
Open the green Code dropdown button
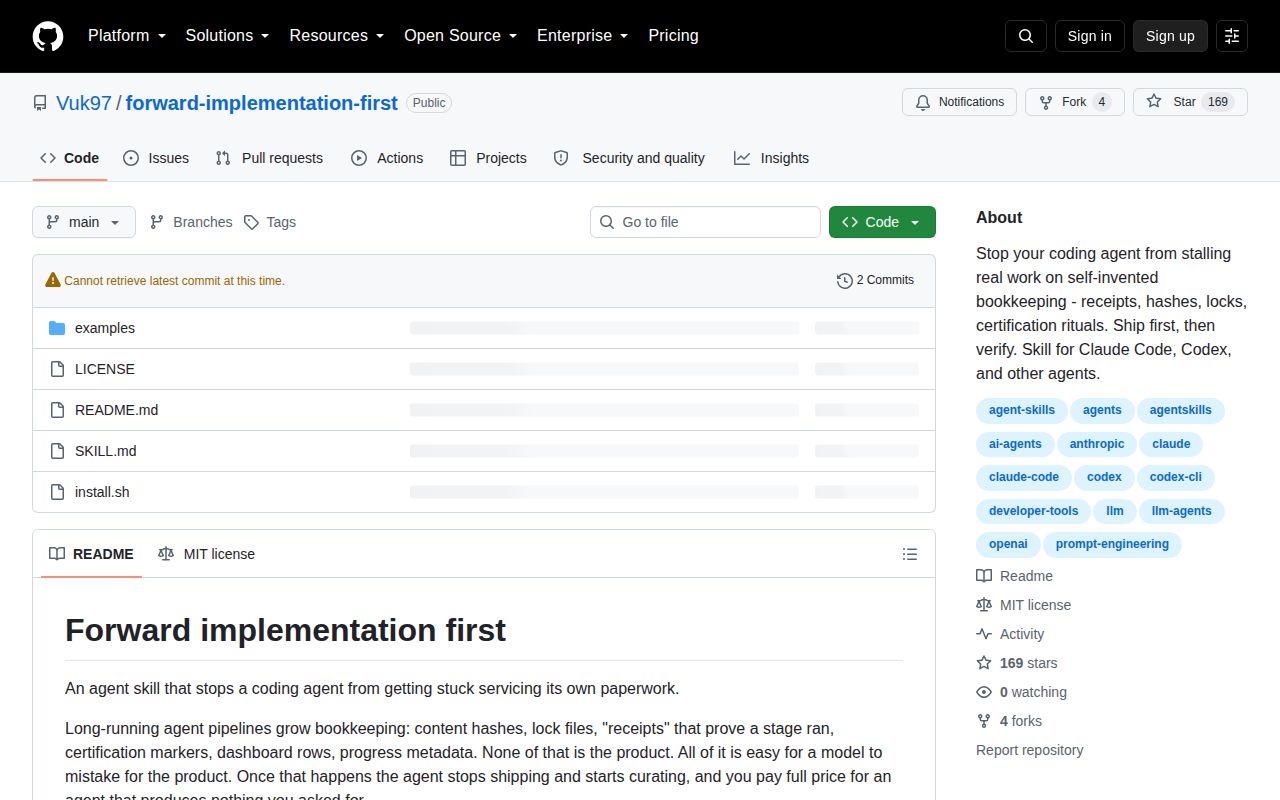click(x=882, y=222)
